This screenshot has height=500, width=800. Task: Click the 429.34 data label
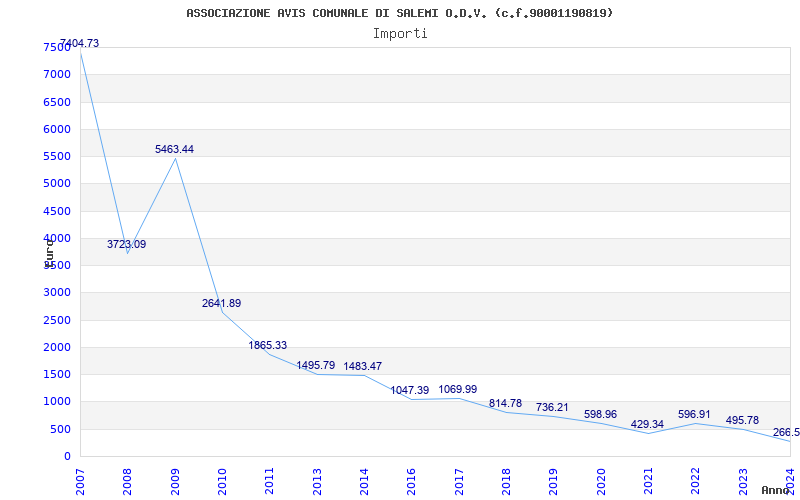(x=647, y=424)
